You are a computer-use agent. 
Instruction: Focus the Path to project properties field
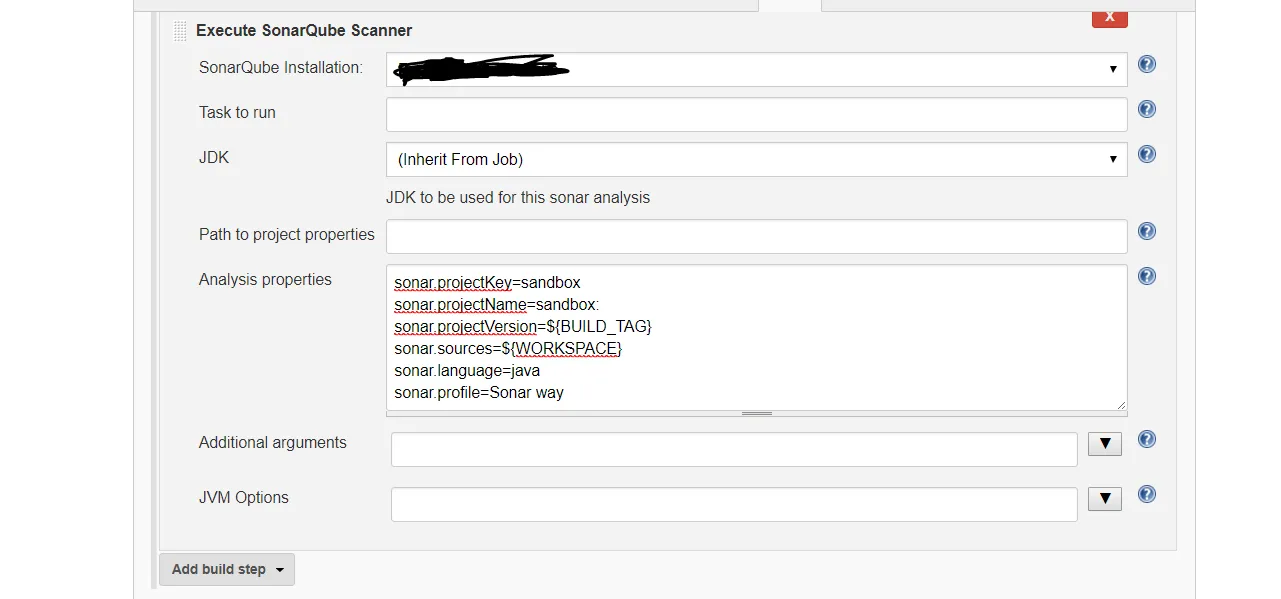[x=756, y=236]
